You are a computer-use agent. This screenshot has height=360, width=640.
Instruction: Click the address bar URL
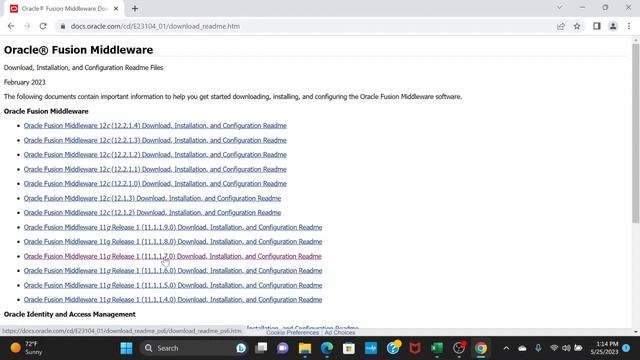(155, 26)
